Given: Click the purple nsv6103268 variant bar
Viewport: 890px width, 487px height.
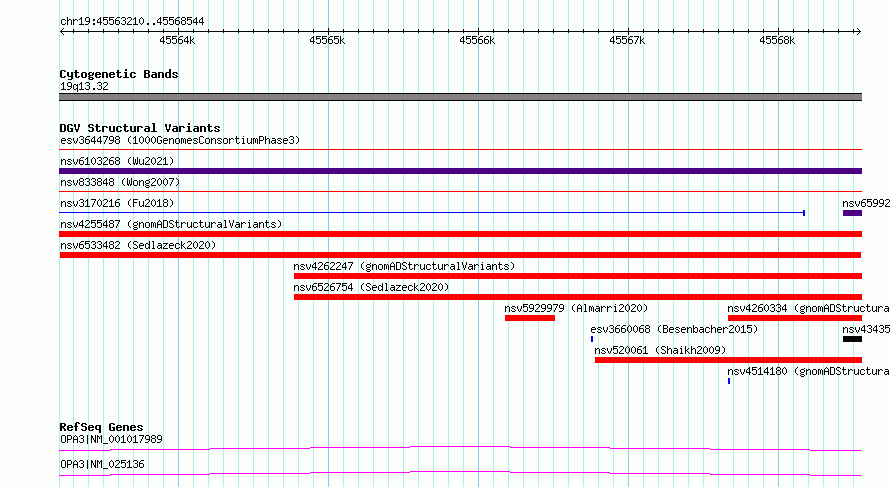Looking at the screenshot, I should [x=460, y=171].
